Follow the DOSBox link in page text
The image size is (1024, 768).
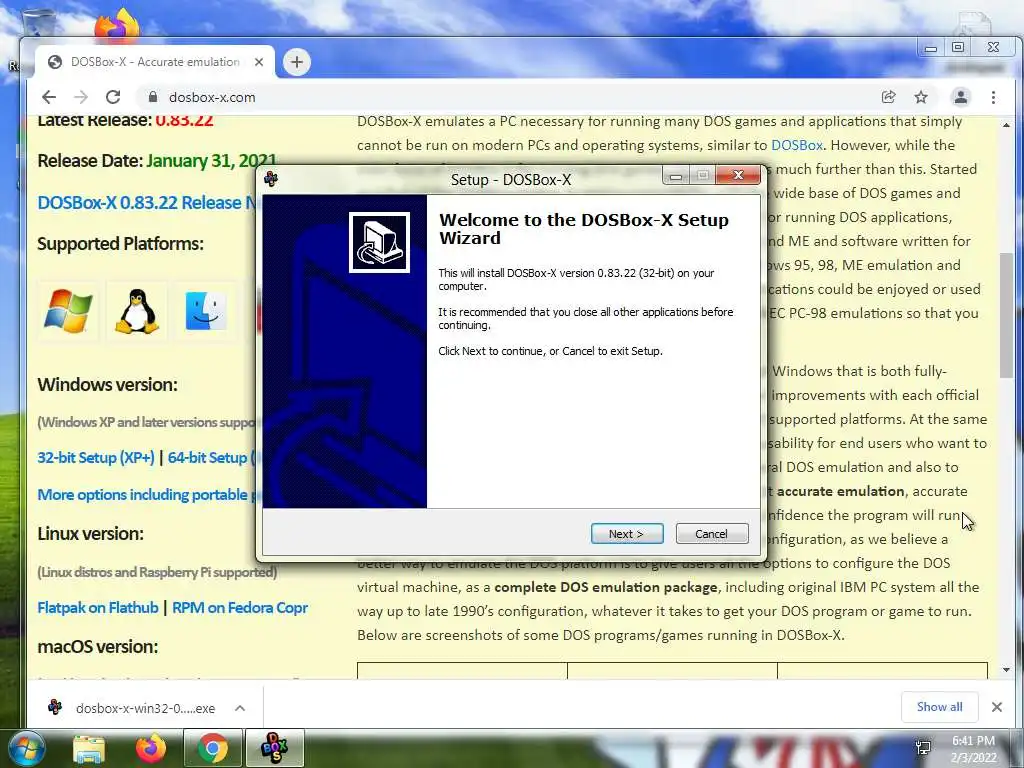point(797,145)
